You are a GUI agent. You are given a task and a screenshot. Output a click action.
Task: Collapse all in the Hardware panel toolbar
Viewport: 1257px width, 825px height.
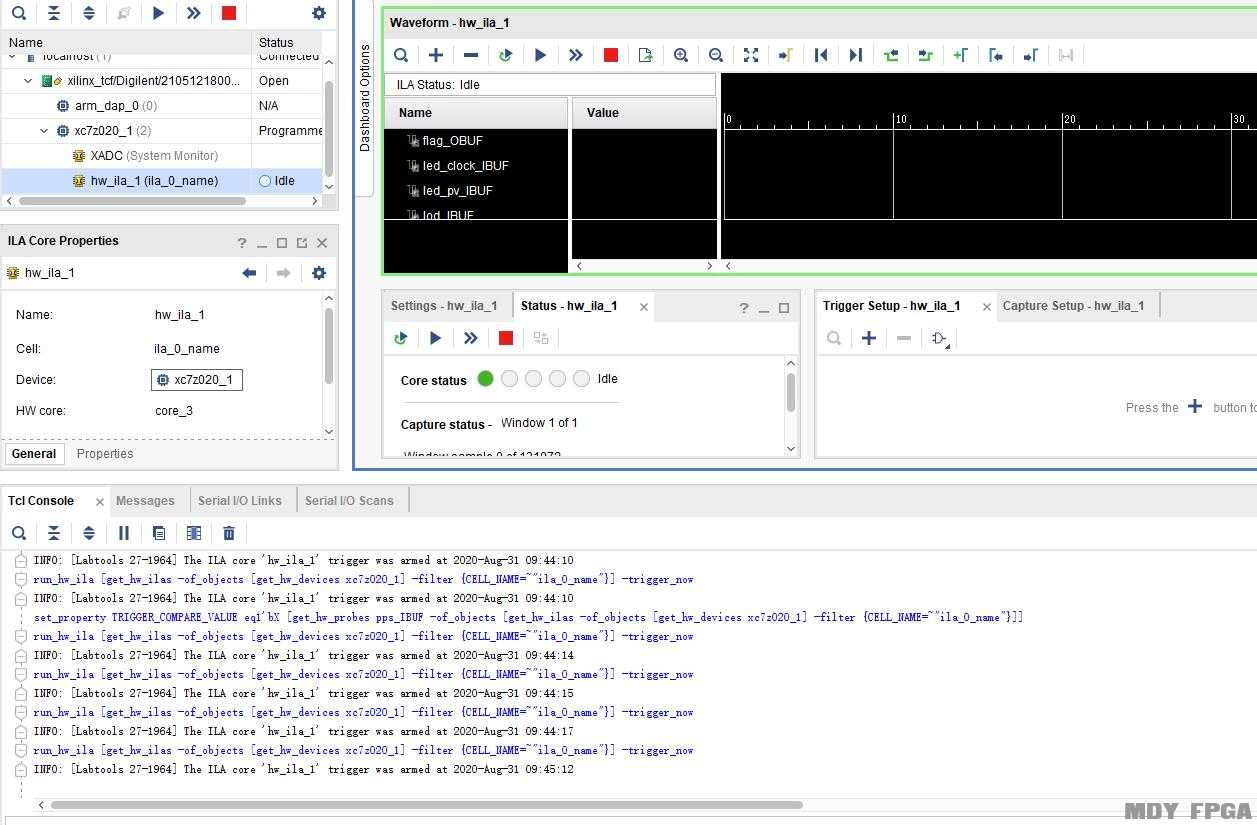(x=54, y=13)
